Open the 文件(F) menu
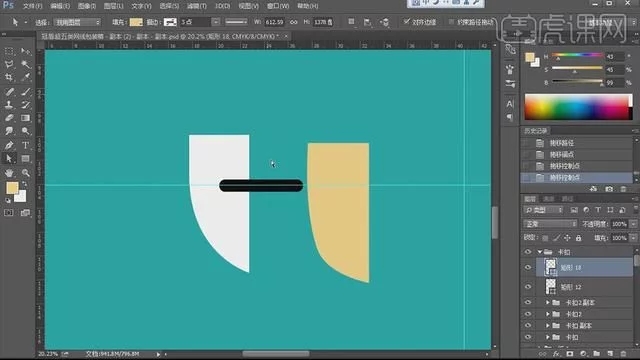The width and height of the screenshot is (640, 360). tap(32, 6)
